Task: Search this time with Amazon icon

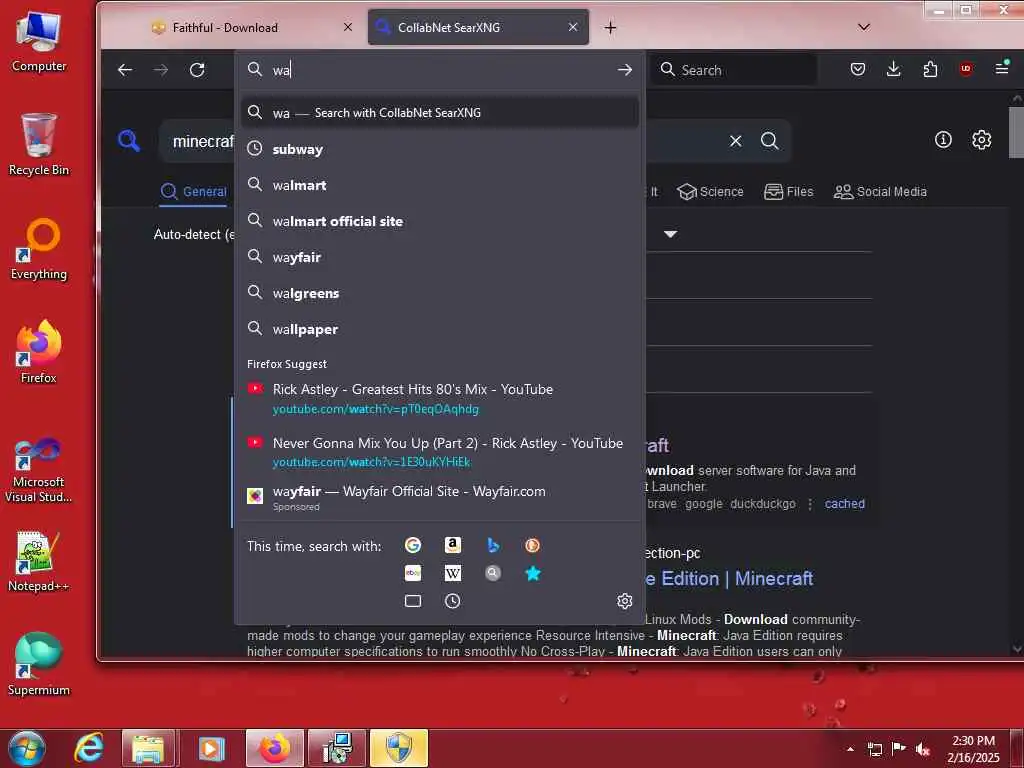Action: [x=453, y=545]
